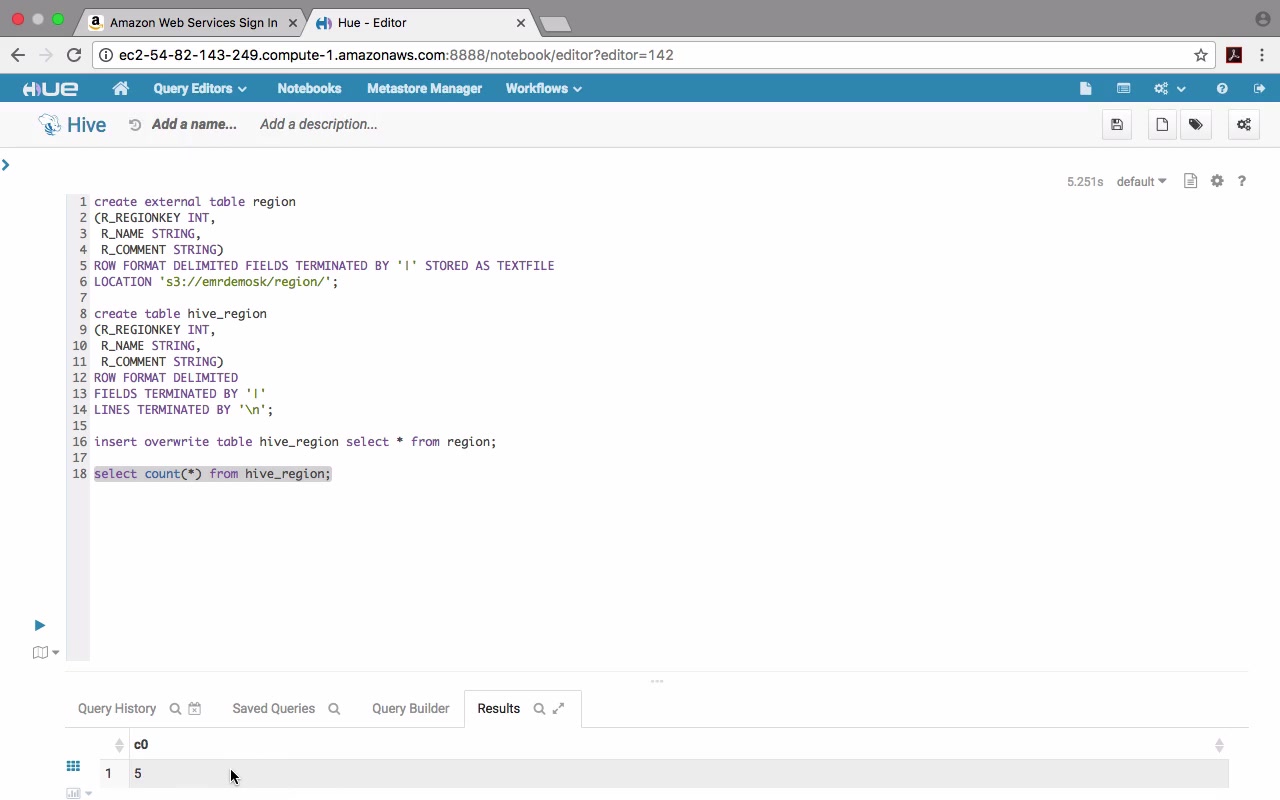Search saved queries with magnifier icon

(x=334, y=709)
